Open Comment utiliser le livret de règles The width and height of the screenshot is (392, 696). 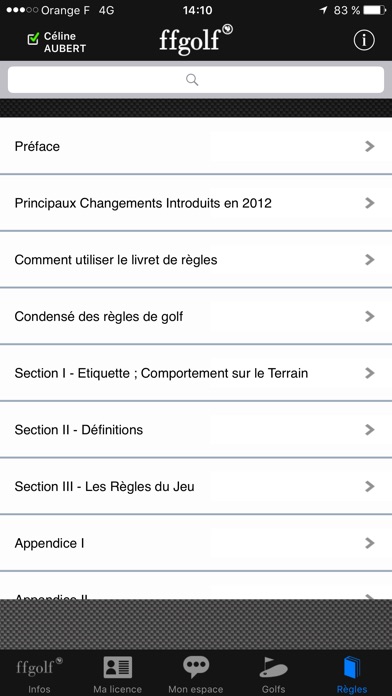(196, 260)
